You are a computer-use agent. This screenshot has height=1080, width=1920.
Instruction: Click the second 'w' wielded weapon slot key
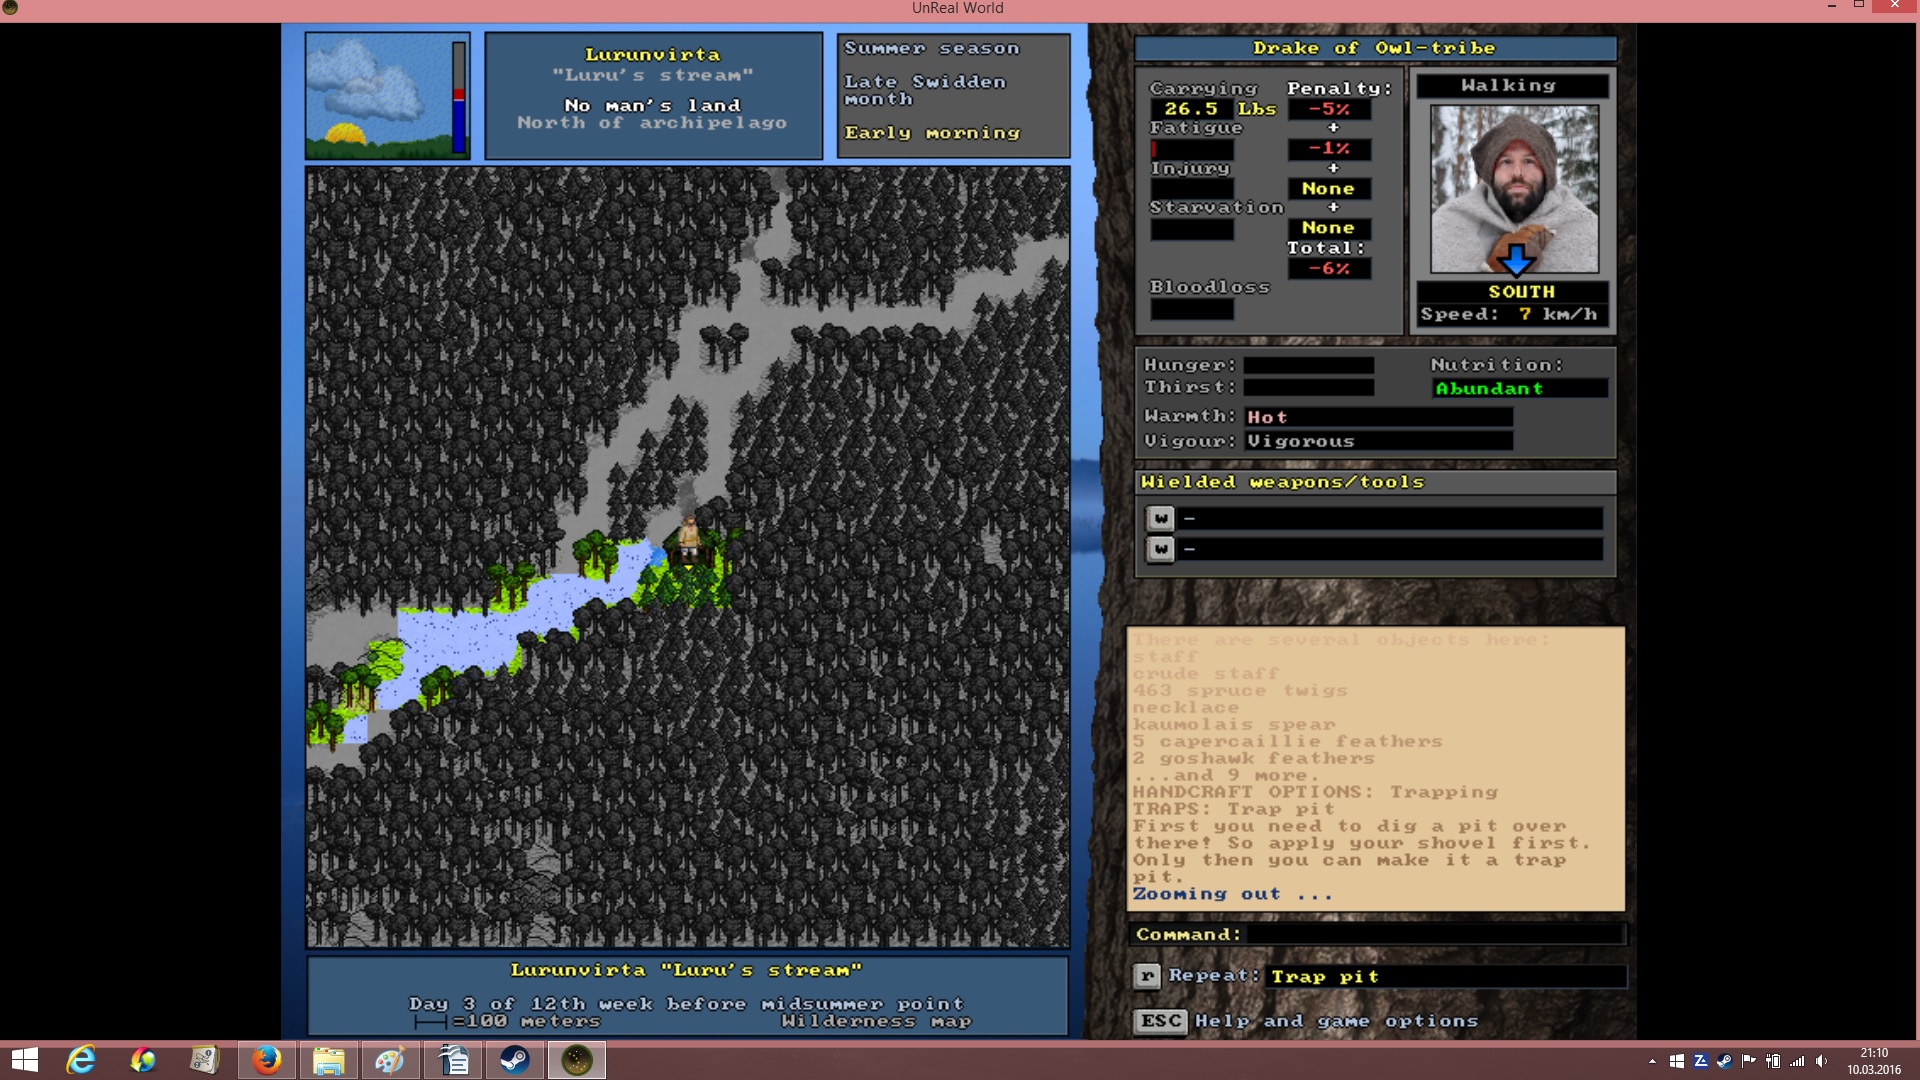click(1160, 549)
